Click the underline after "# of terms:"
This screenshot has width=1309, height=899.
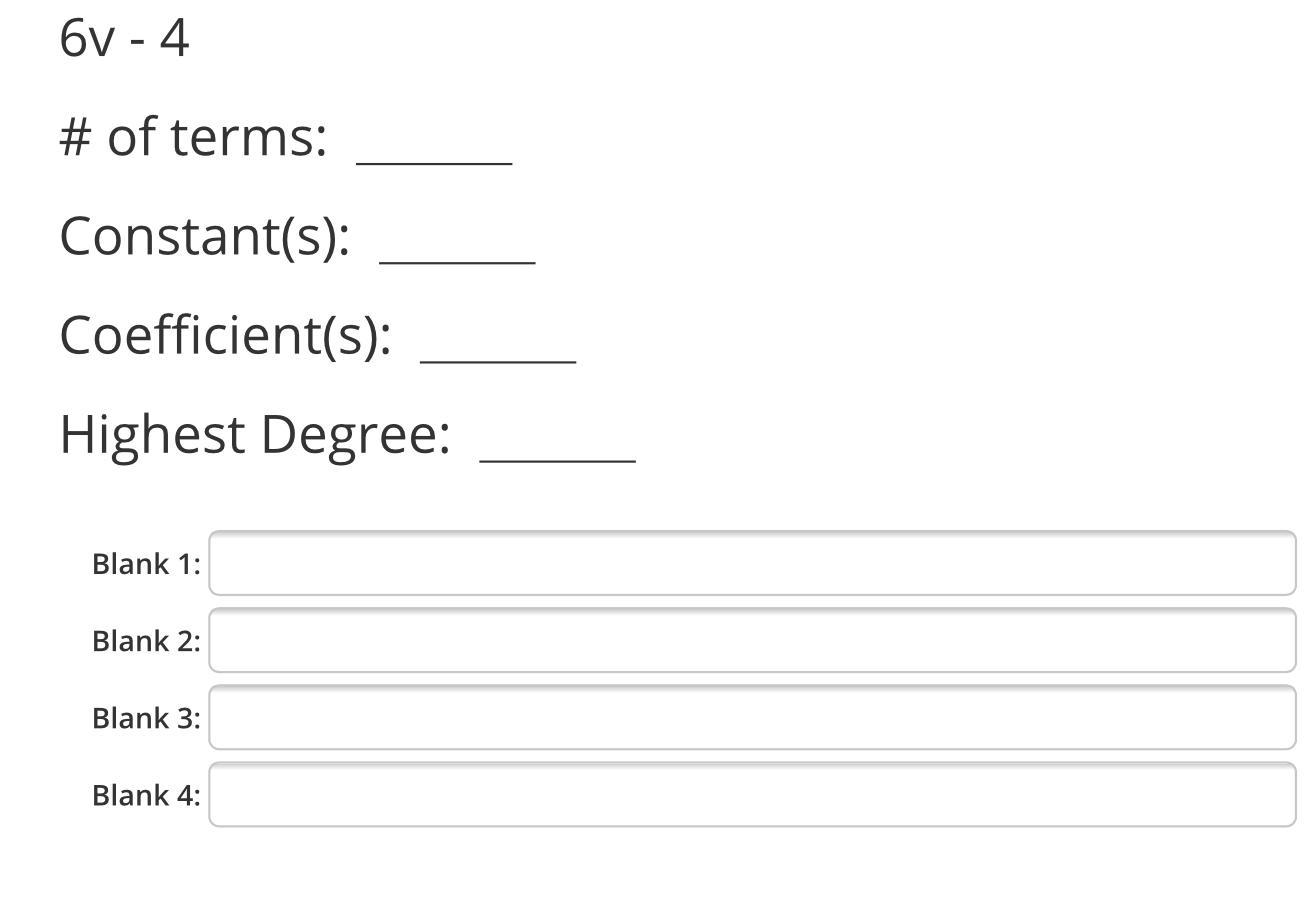tap(434, 158)
